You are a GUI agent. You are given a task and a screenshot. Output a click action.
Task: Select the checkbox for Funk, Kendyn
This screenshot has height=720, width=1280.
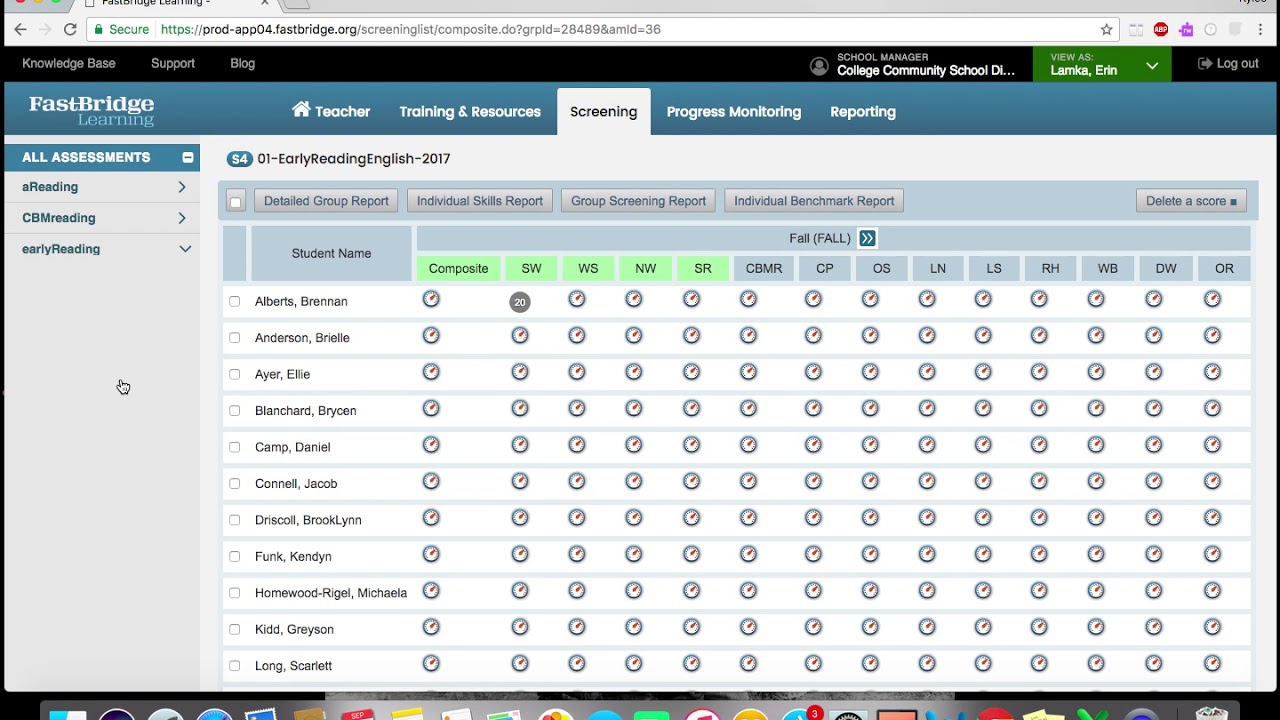point(234,557)
